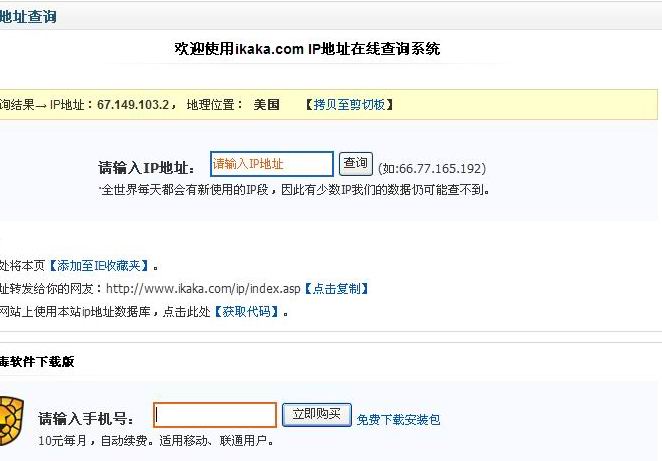The width and height of the screenshot is (662, 461).
Task: Click the 立即购买 button
Action: pyautogui.click(x=317, y=414)
